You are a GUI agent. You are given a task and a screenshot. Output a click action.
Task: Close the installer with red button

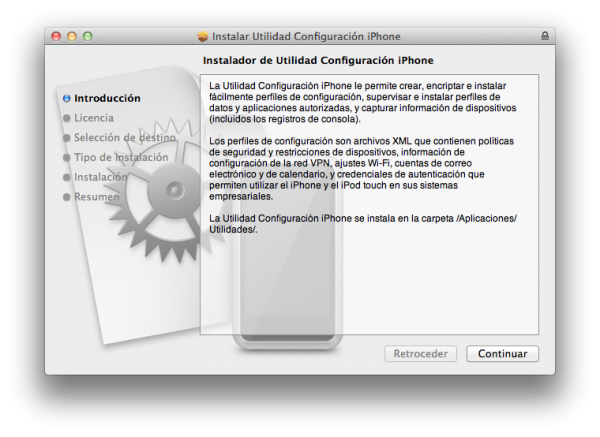(x=56, y=36)
